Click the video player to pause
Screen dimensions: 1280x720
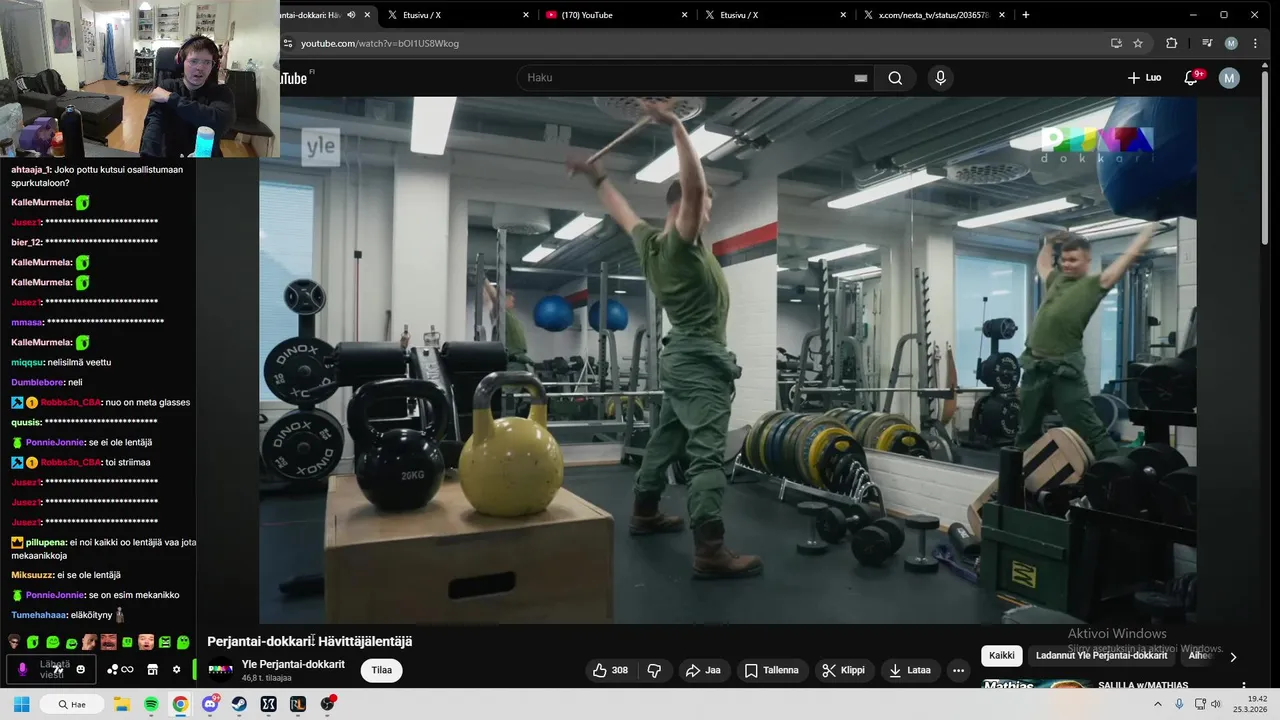(x=727, y=360)
